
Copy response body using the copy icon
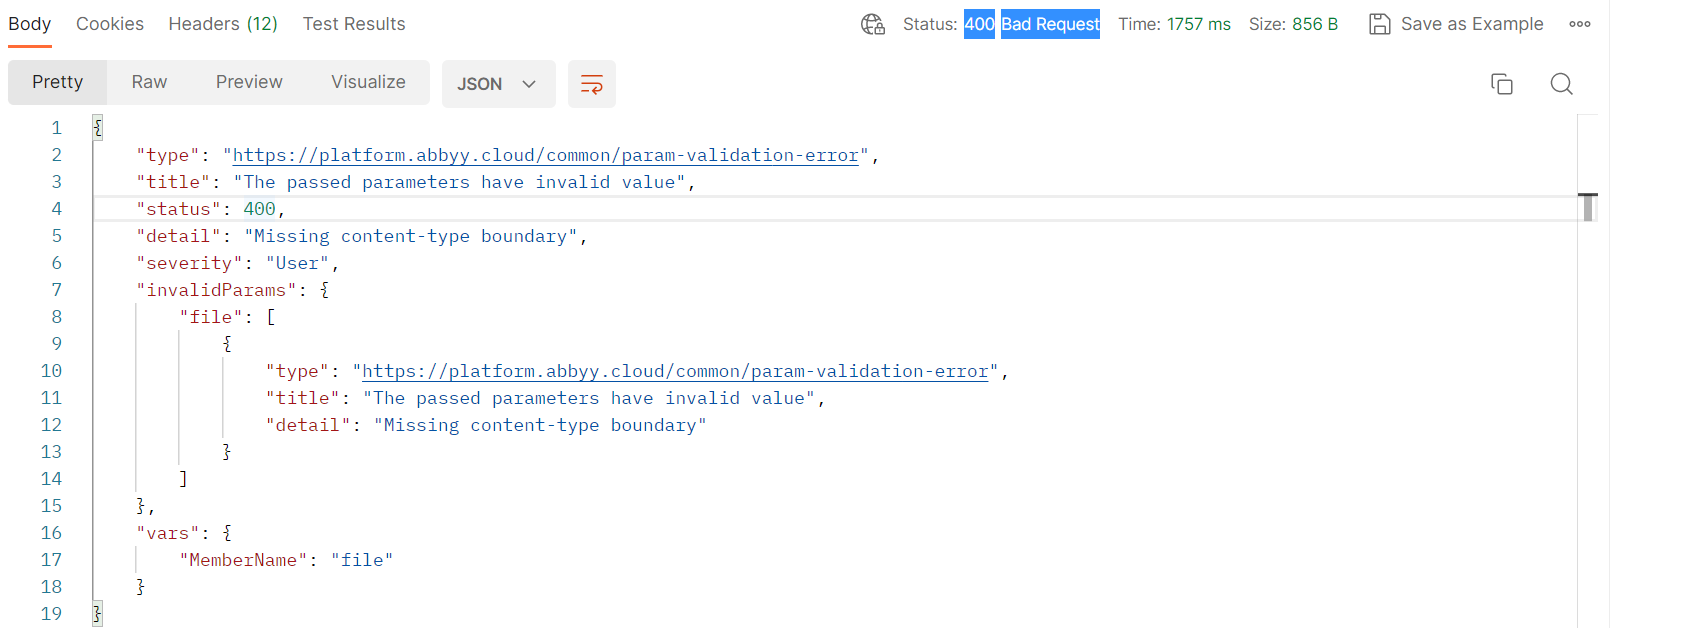[x=1501, y=84]
